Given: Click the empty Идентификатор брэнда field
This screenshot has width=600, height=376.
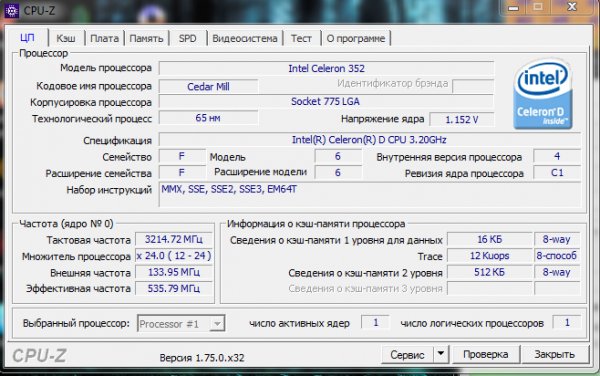Looking at the screenshot, I should pyautogui.click(x=473, y=86).
